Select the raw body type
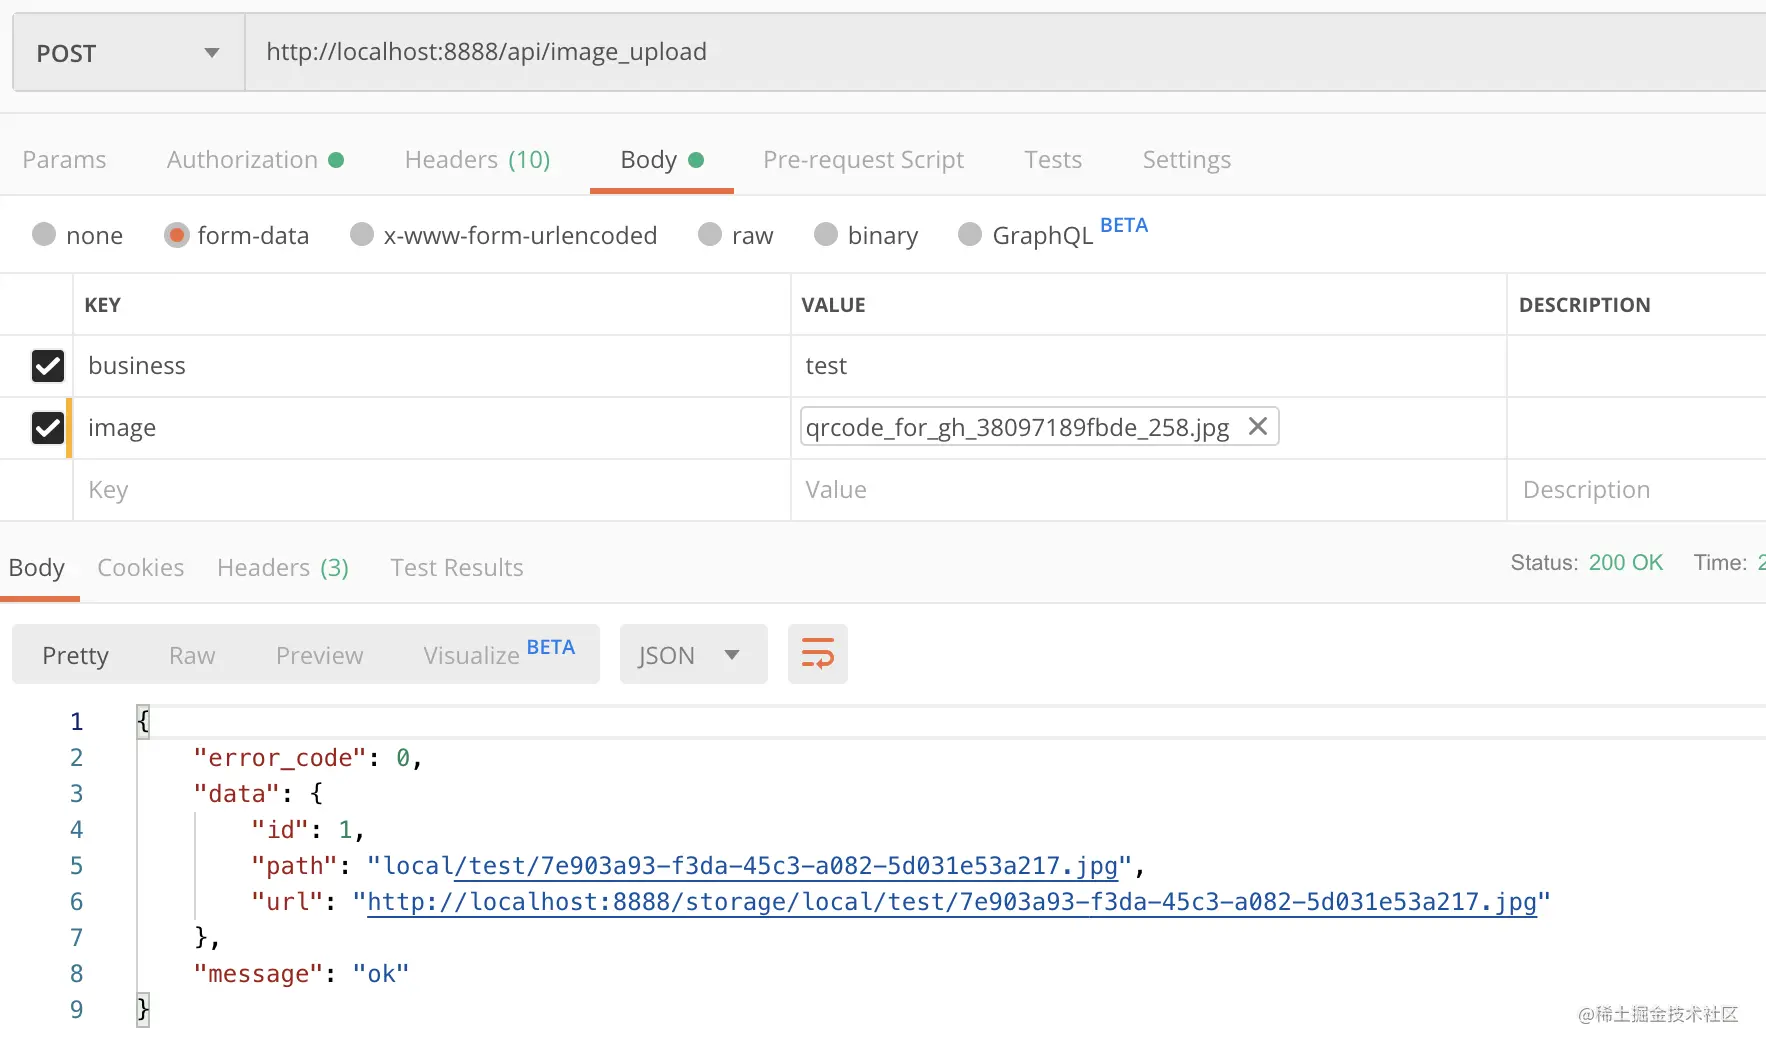This screenshot has height=1052, width=1766. [x=710, y=234]
